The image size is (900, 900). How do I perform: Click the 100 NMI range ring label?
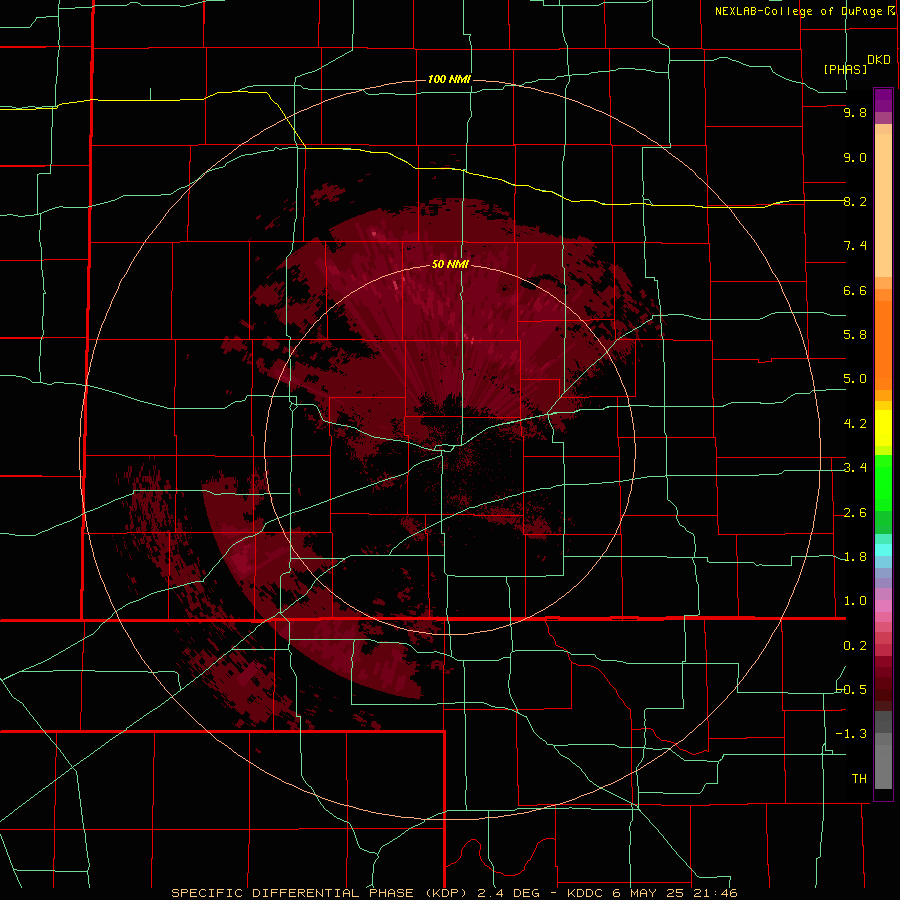click(x=449, y=79)
